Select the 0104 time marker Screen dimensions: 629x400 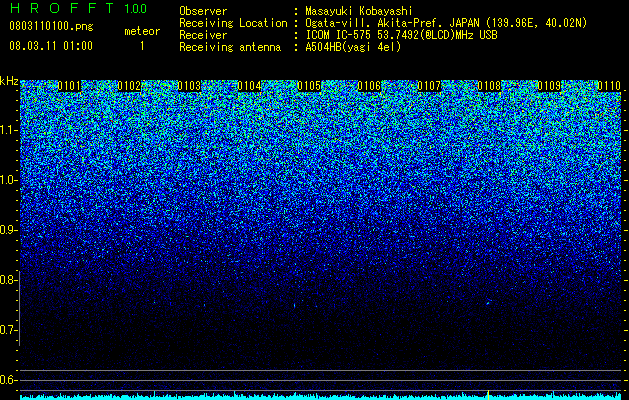[249, 86]
